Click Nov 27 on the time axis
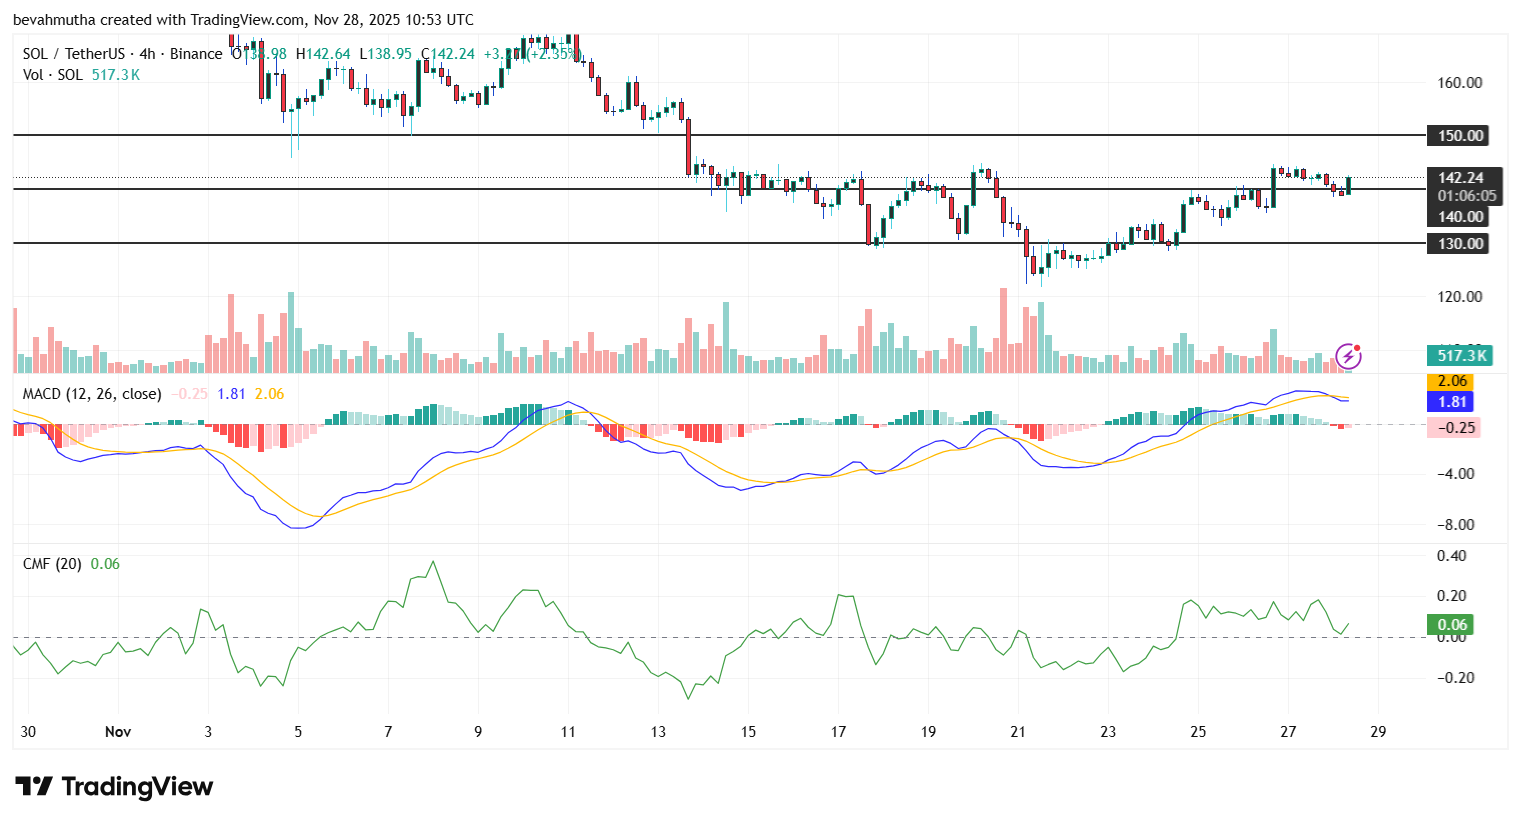 tap(1287, 731)
